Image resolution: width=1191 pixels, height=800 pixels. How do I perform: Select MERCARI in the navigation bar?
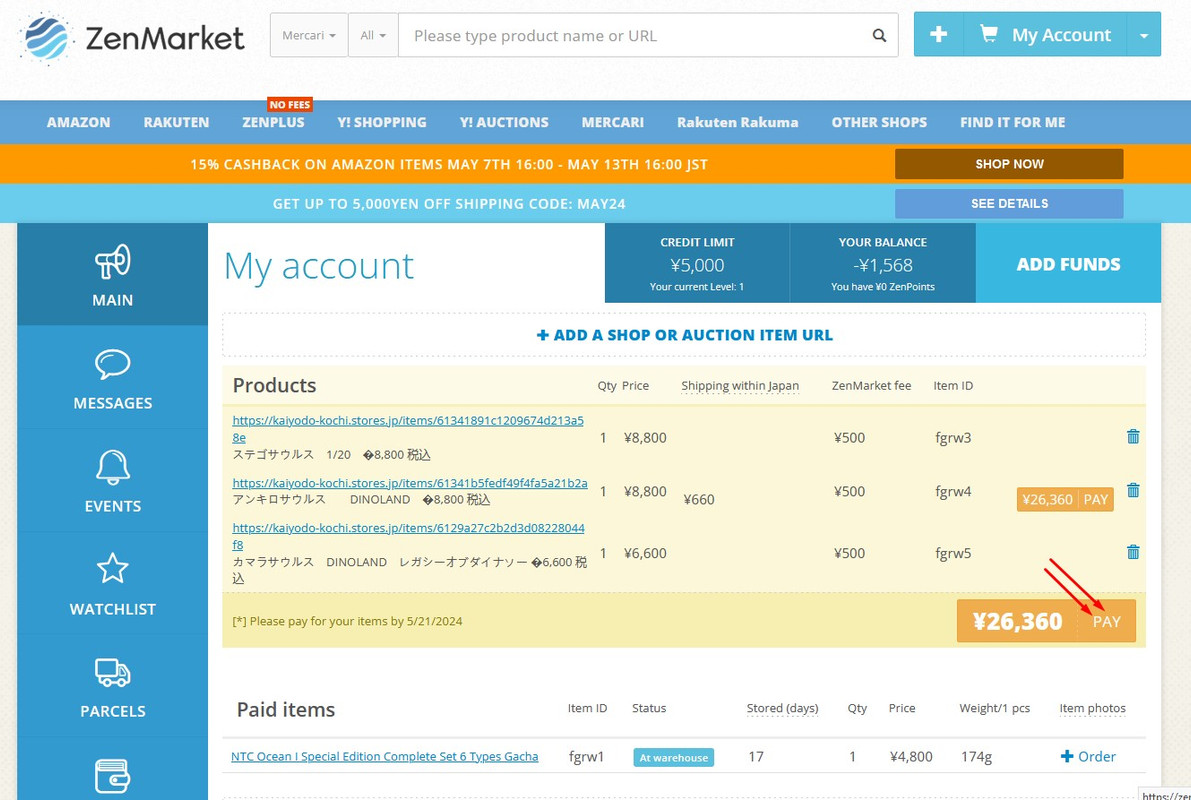point(613,122)
